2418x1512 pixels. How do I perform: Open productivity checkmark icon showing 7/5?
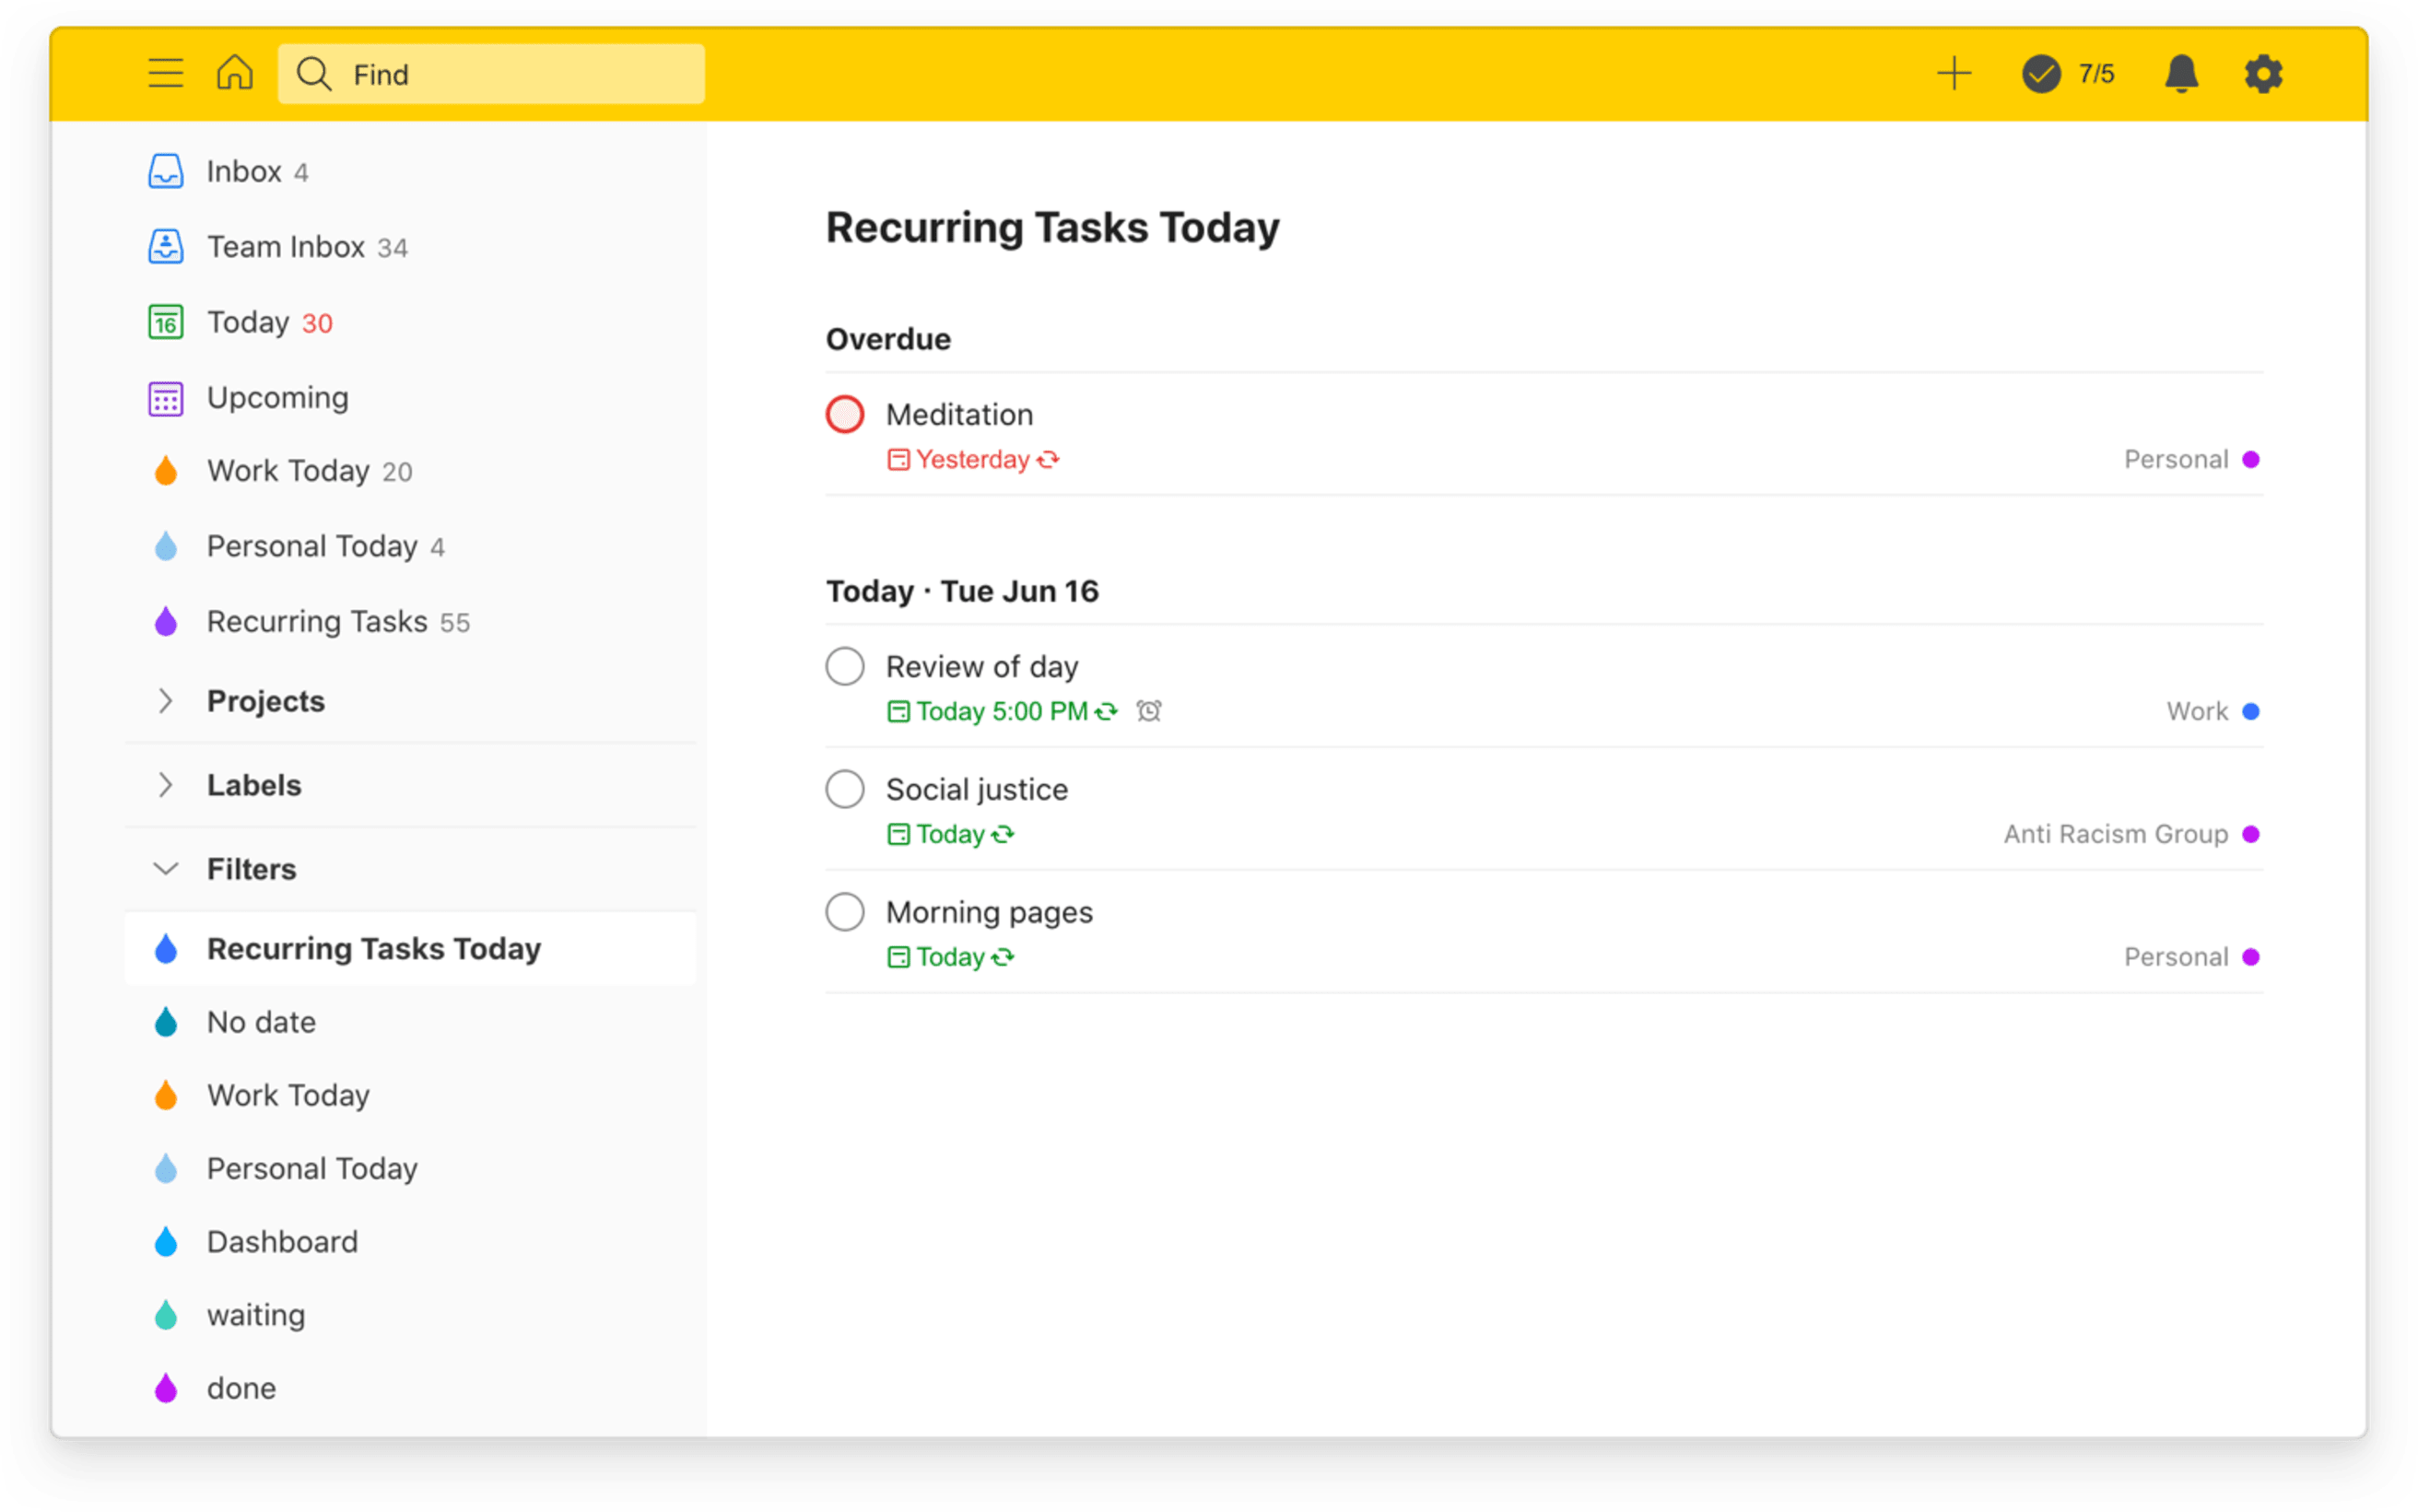point(2040,74)
